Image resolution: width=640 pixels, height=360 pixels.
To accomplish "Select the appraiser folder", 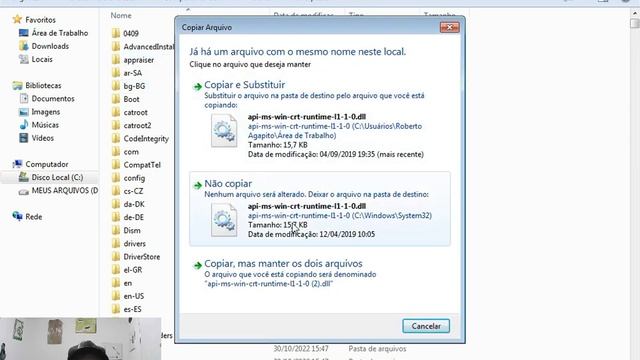I will pos(139,60).
